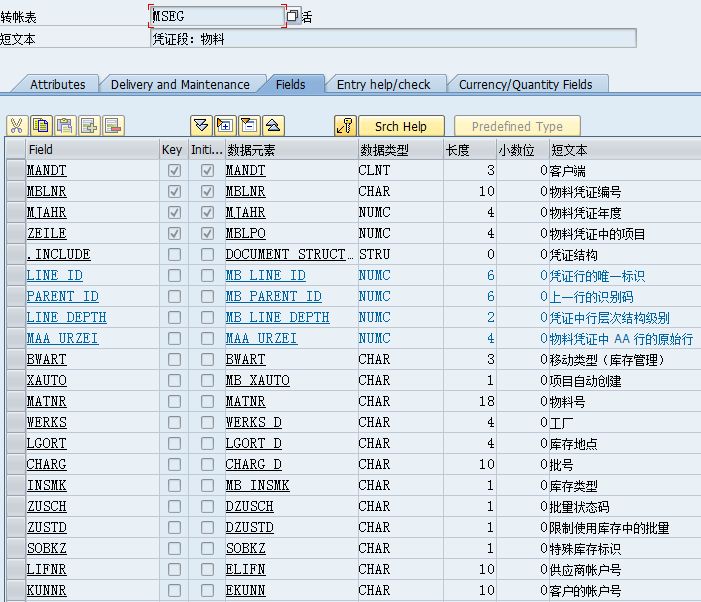
Task: Check Key checkbox for LINE_ID row
Action: pos(174,275)
